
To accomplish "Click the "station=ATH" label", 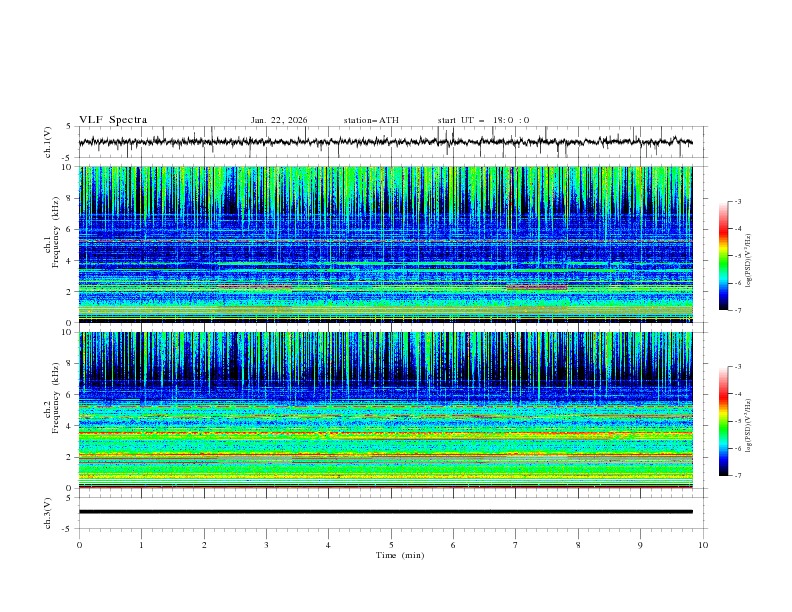I will click(371, 120).
